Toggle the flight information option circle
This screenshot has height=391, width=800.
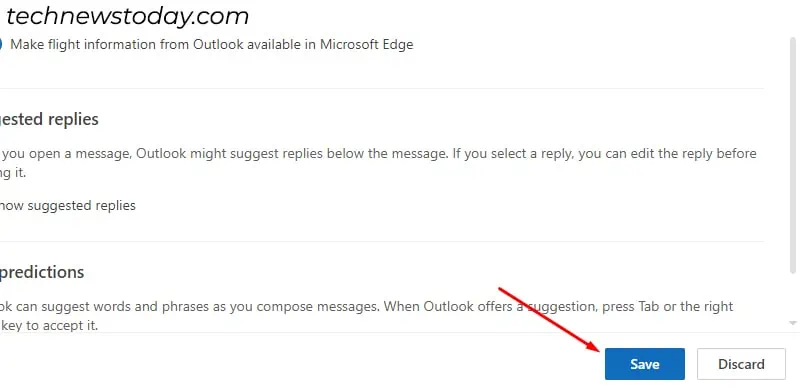coord(1,44)
